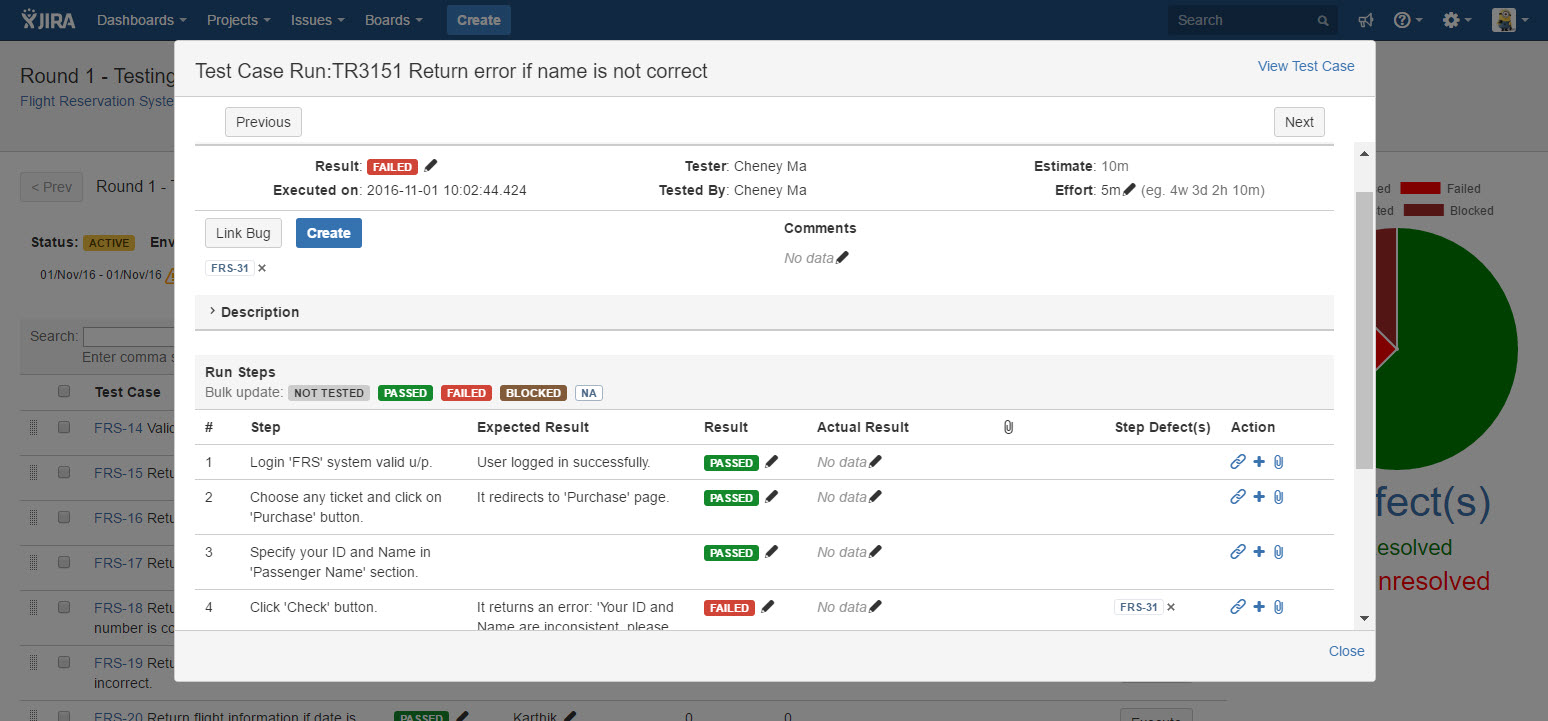This screenshot has height=721, width=1548.
Task: Tick the checkbox for FRS-14 row
Action: pyautogui.click(x=64, y=427)
